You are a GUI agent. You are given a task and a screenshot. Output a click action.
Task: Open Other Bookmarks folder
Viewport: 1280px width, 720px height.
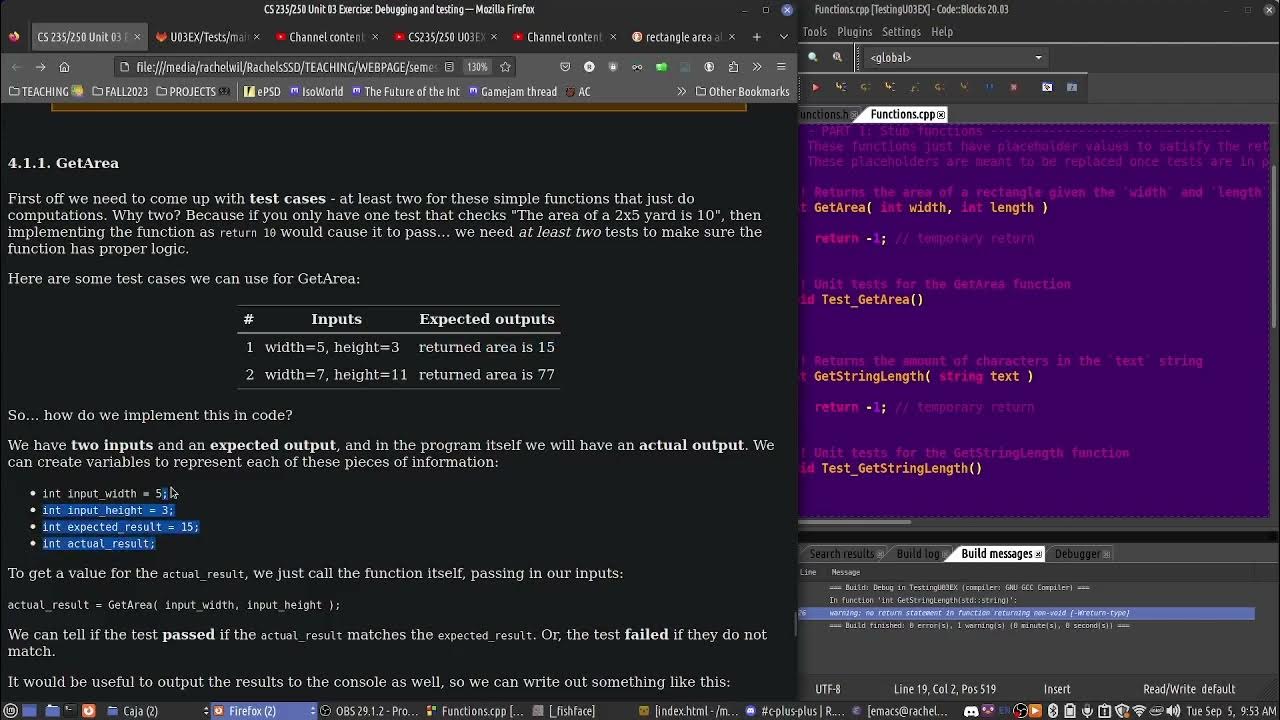pyautogui.click(x=742, y=91)
